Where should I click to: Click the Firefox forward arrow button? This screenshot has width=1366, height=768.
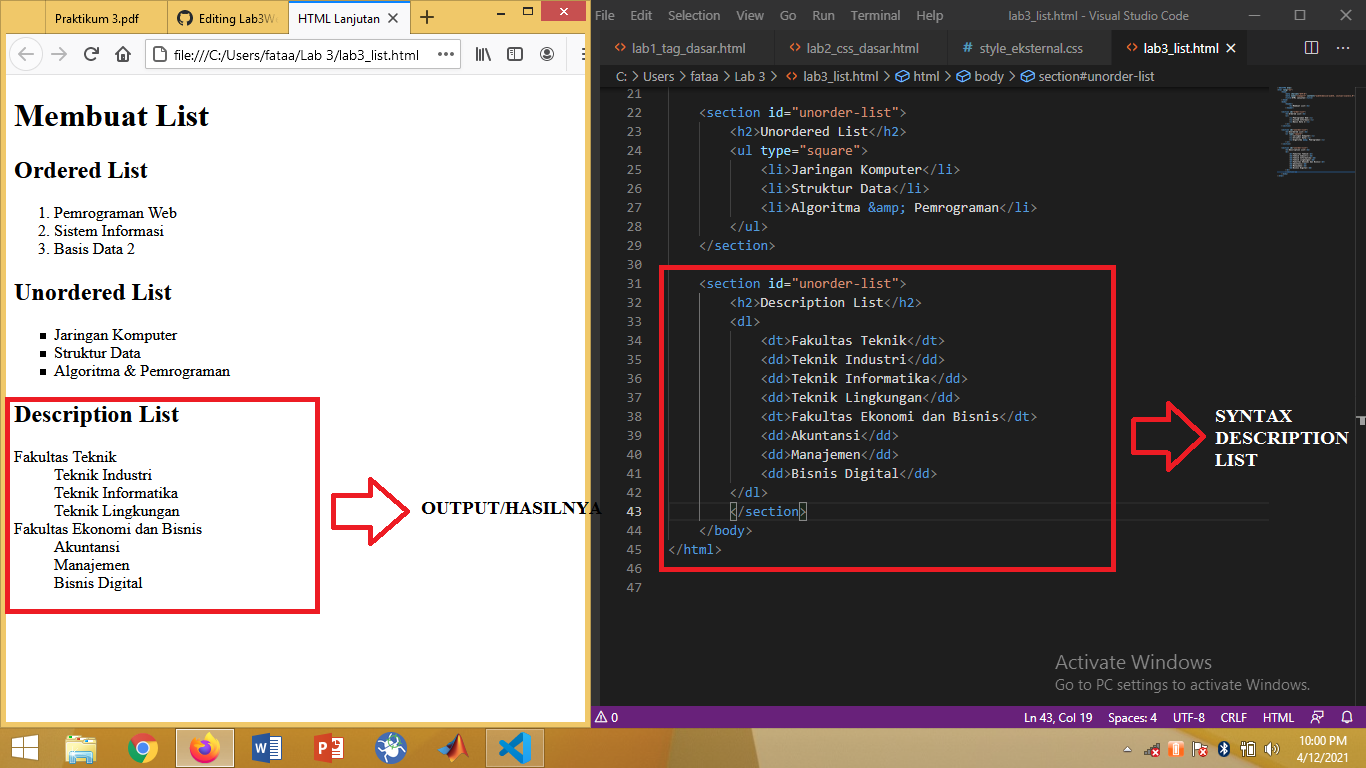click(x=59, y=55)
